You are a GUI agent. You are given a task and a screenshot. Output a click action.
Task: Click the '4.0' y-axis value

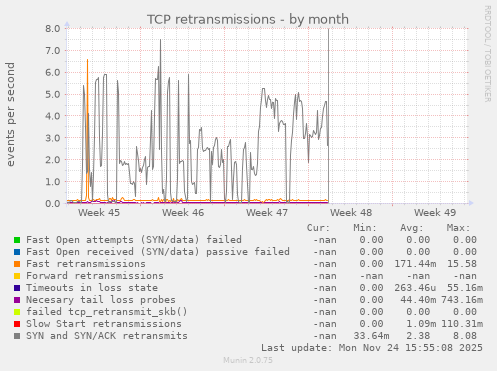coord(53,116)
